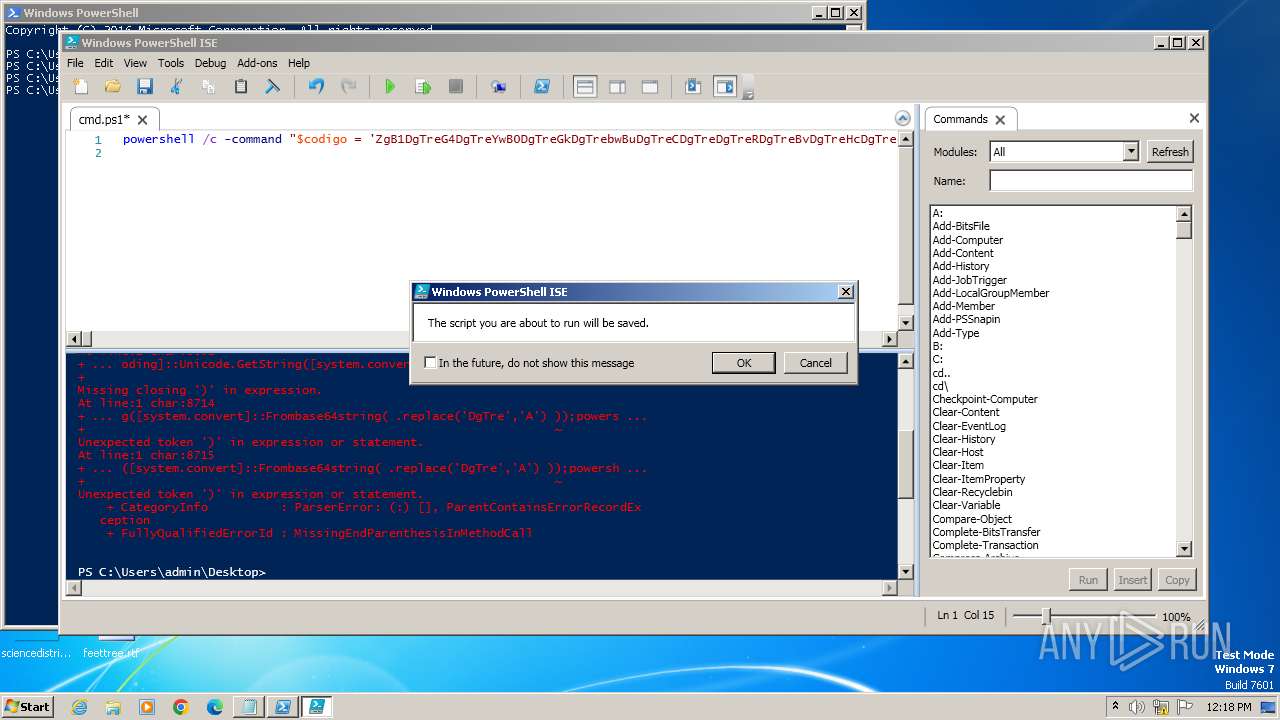Open the Debug menu
Image resolution: width=1280 pixels, height=720 pixels.
pos(210,63)
